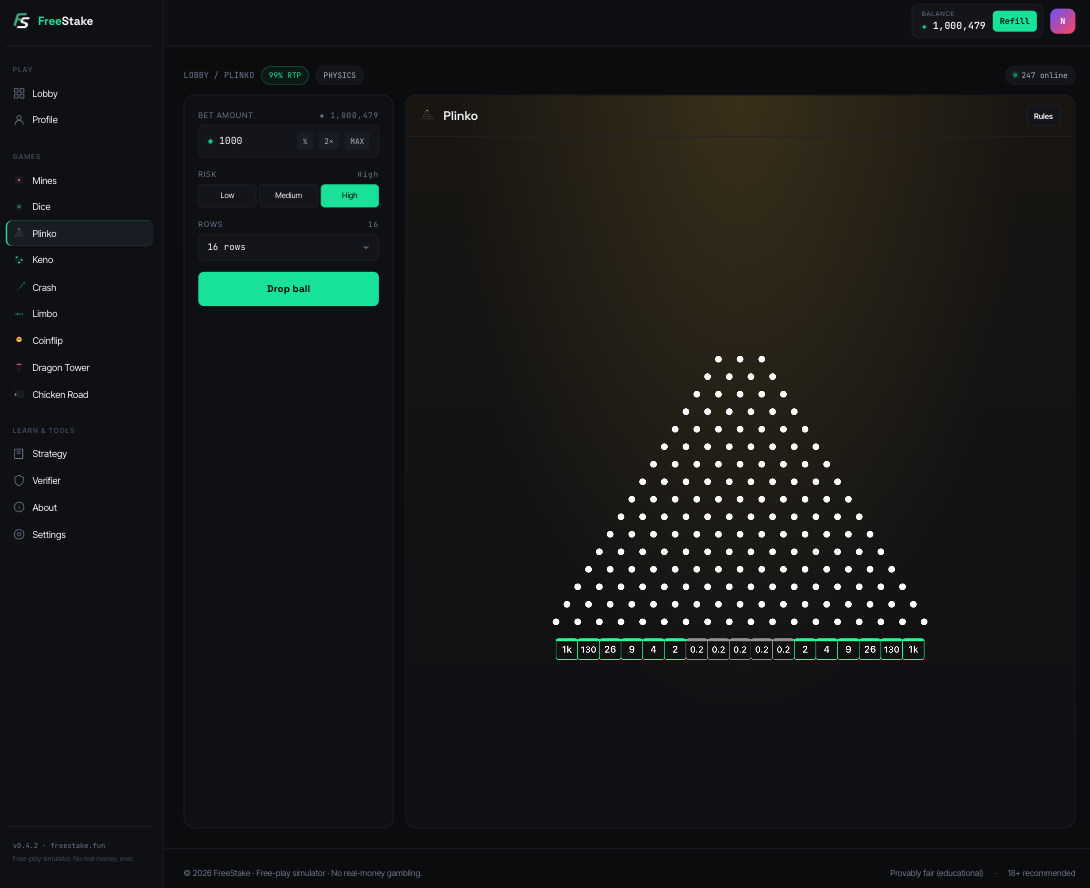Image resolution: width=1090 pixels, height=888 pixels.
Task: Click the FreeStake logo icon
Action: pyautogui.click(x=22, y=21)
